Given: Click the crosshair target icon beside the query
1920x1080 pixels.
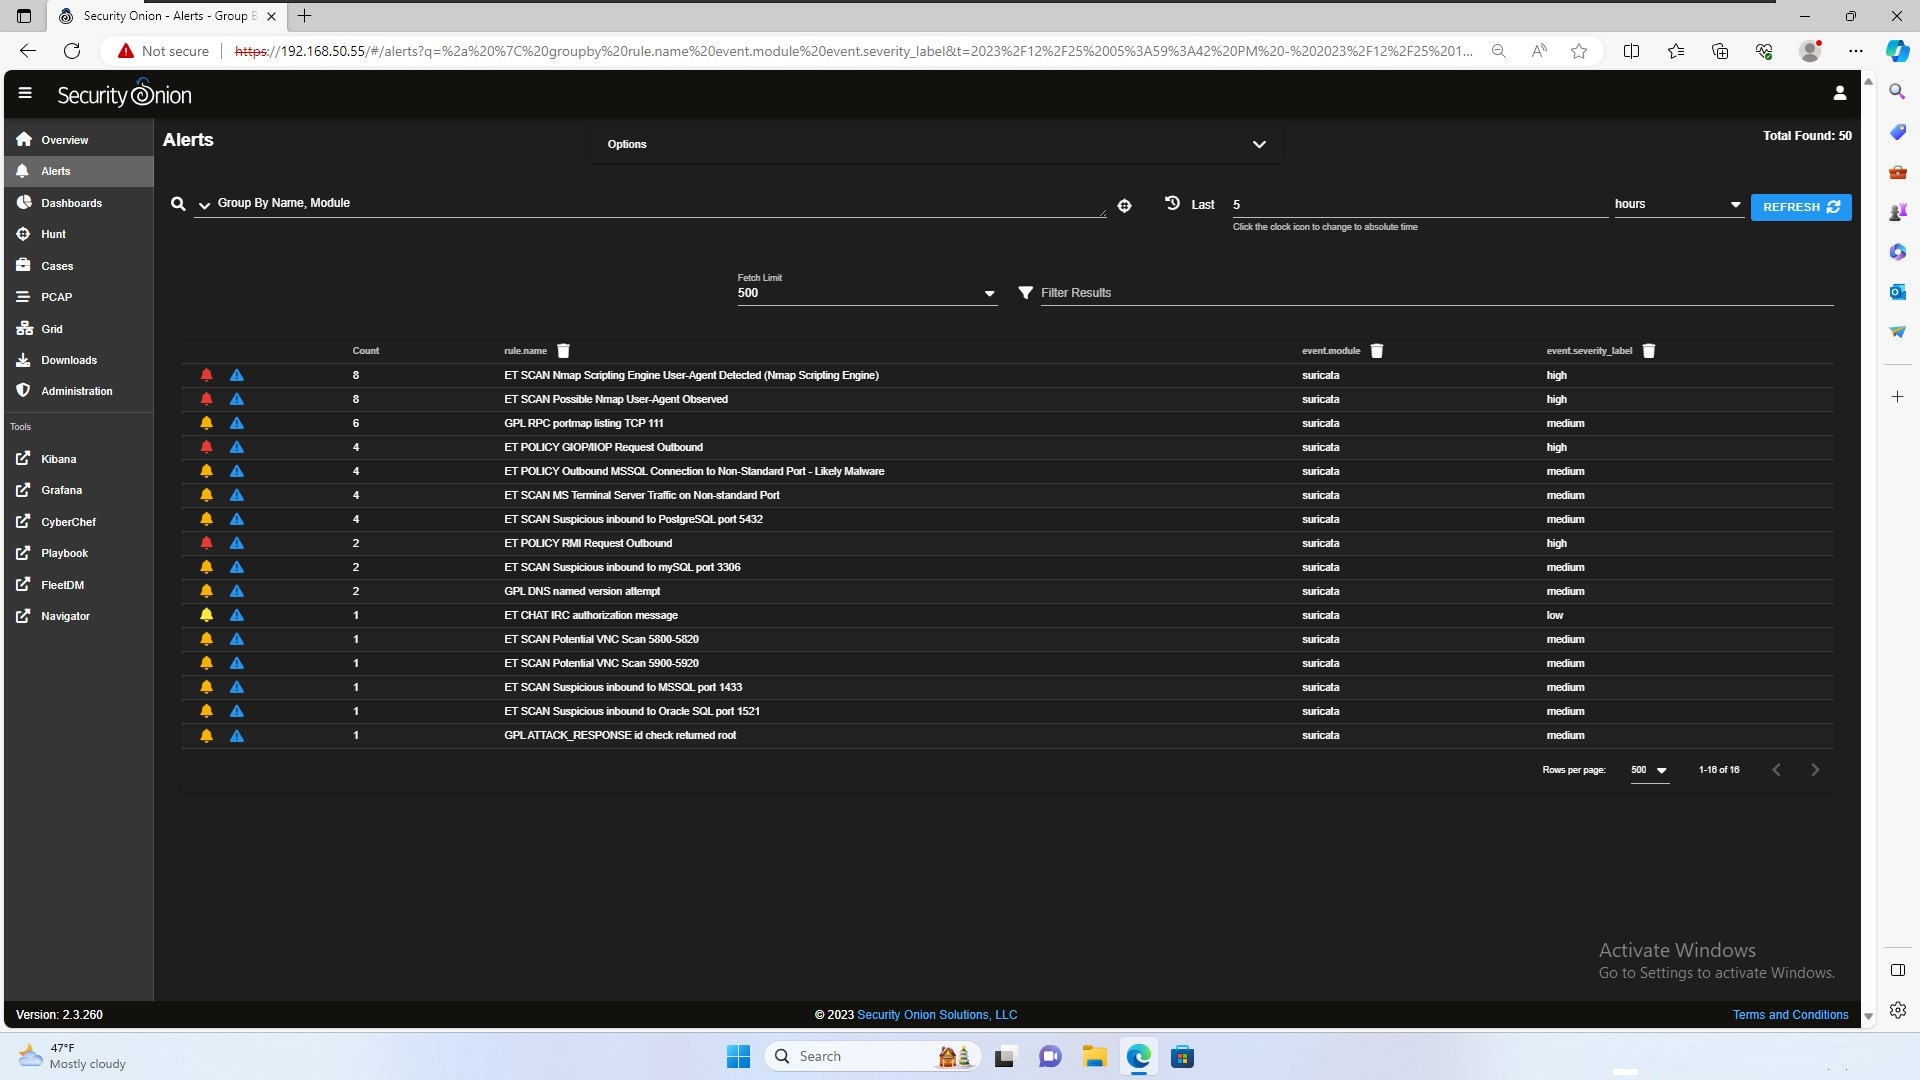Looking at the screenshot, I should click(1124, 206).
